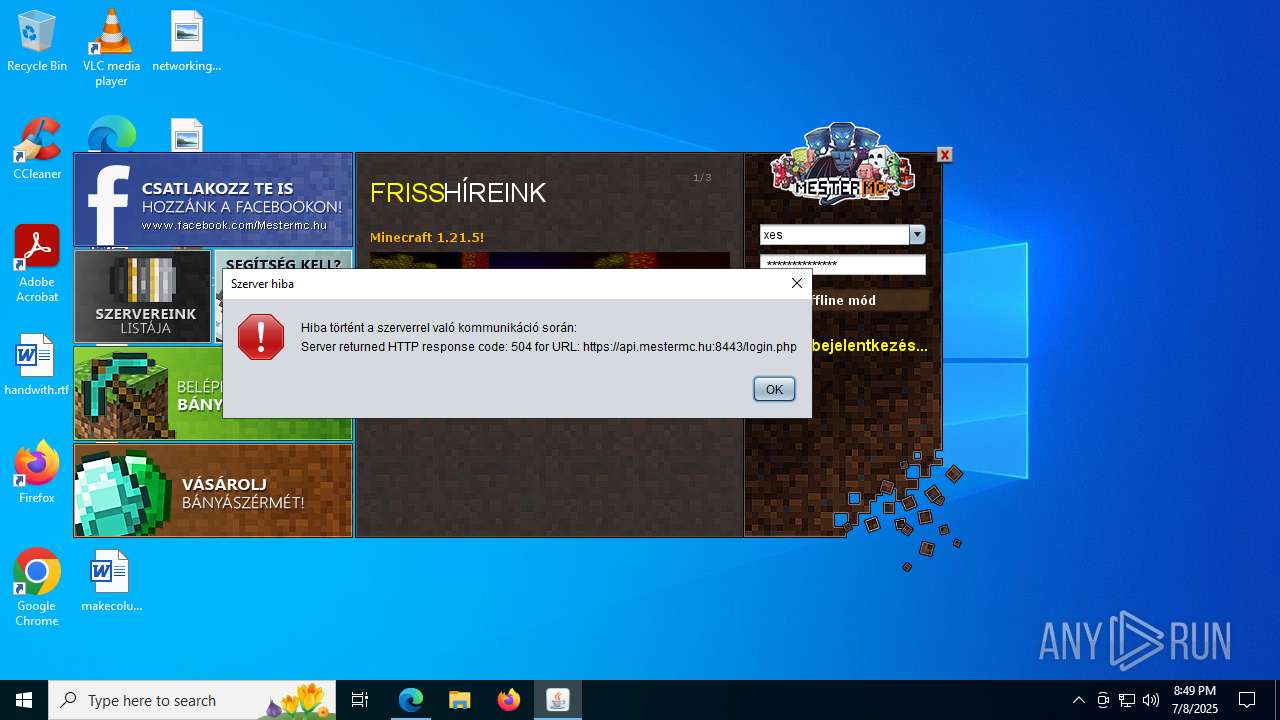The image size is (1280, 720).
Task: Open Task View on taskbar
Action: (360, 700)
